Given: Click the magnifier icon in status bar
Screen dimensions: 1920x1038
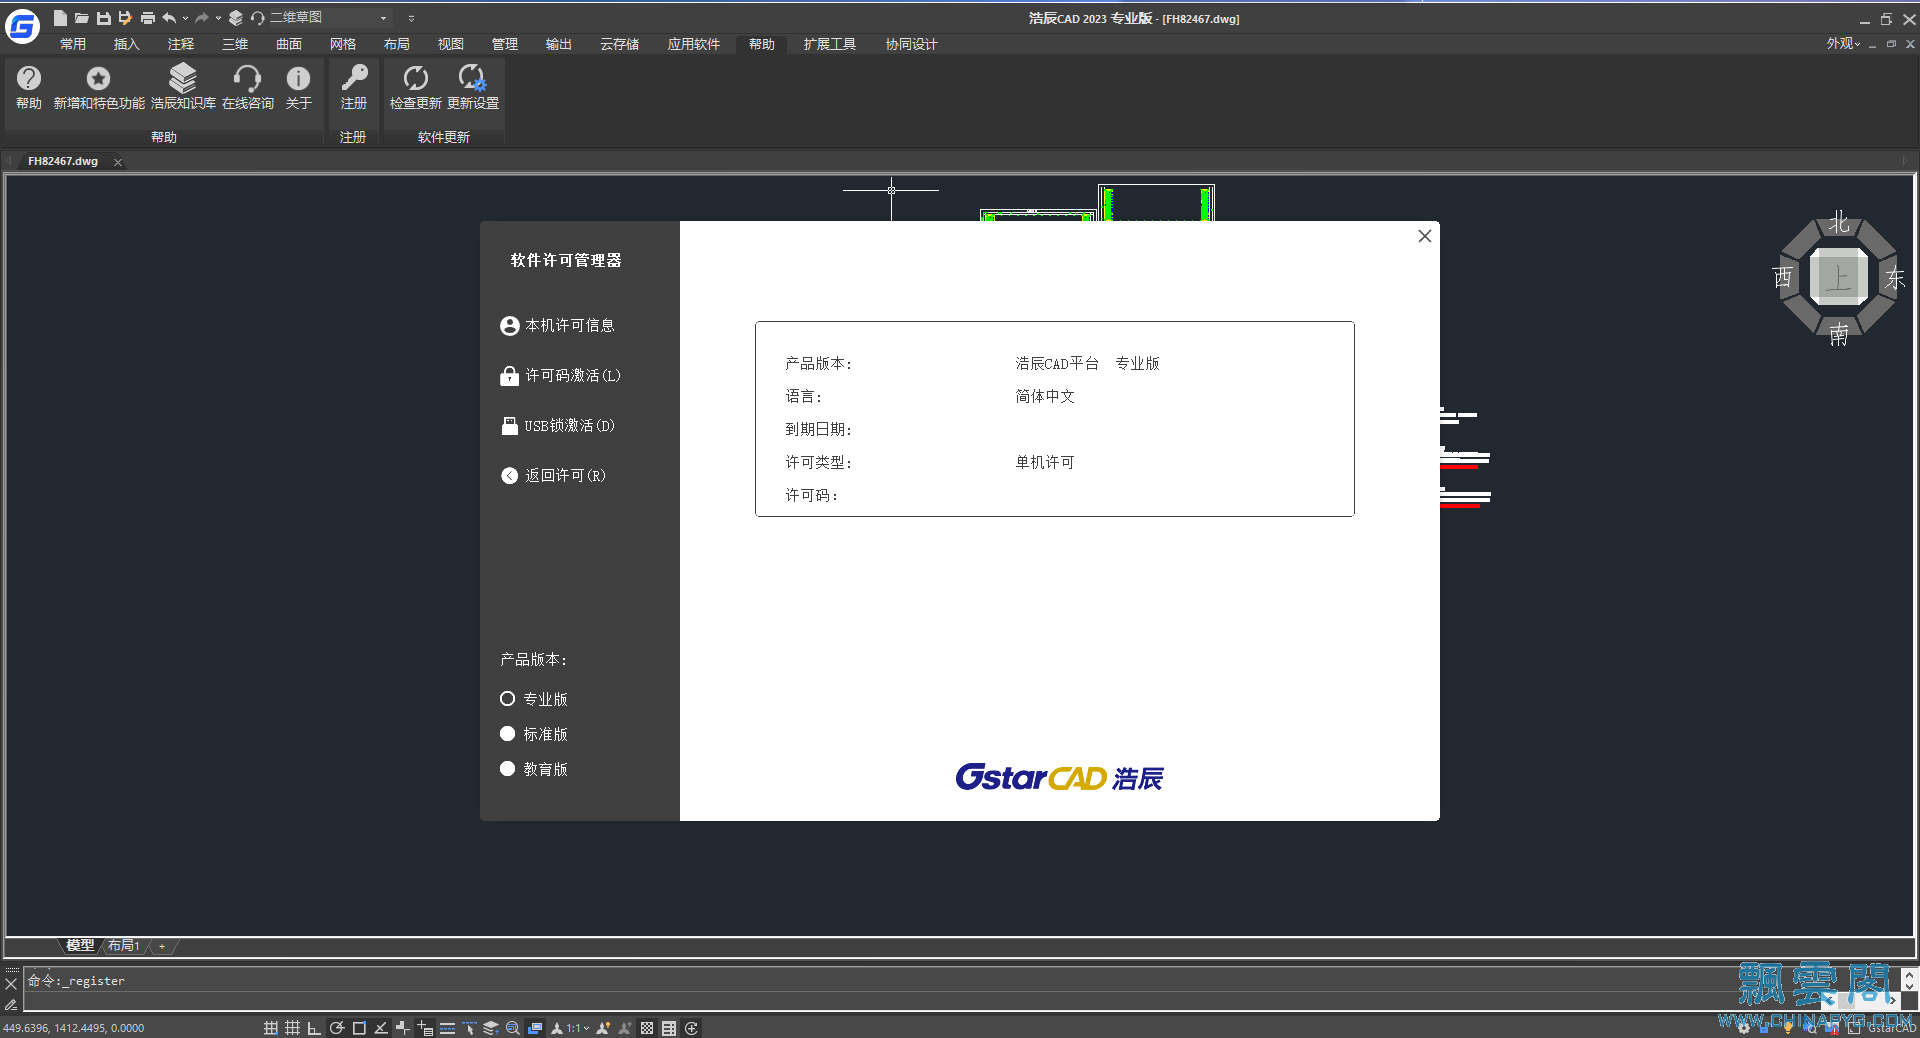Looking at the screenshot, I should [x=512, y=1028].
